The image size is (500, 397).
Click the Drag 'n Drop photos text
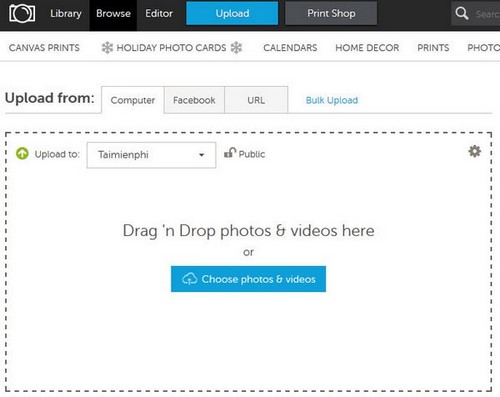248,231
